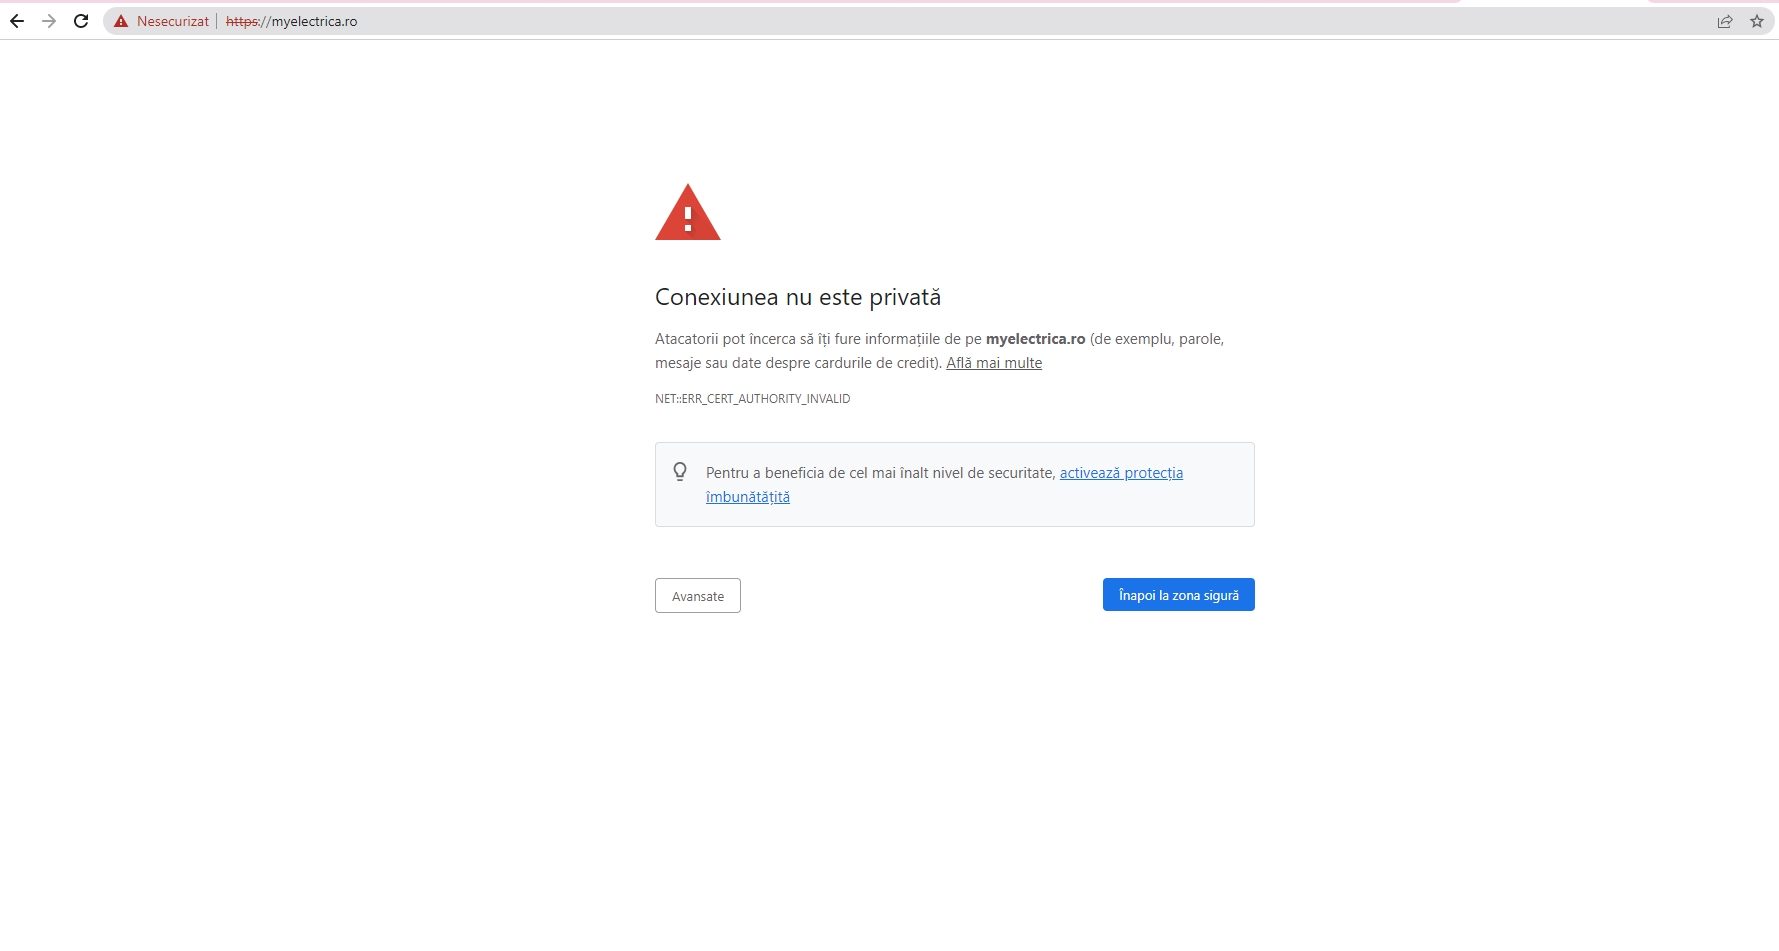The image size is (1779, 951).
Task: Open the Află mai multe link
Action: click(994, 363)
